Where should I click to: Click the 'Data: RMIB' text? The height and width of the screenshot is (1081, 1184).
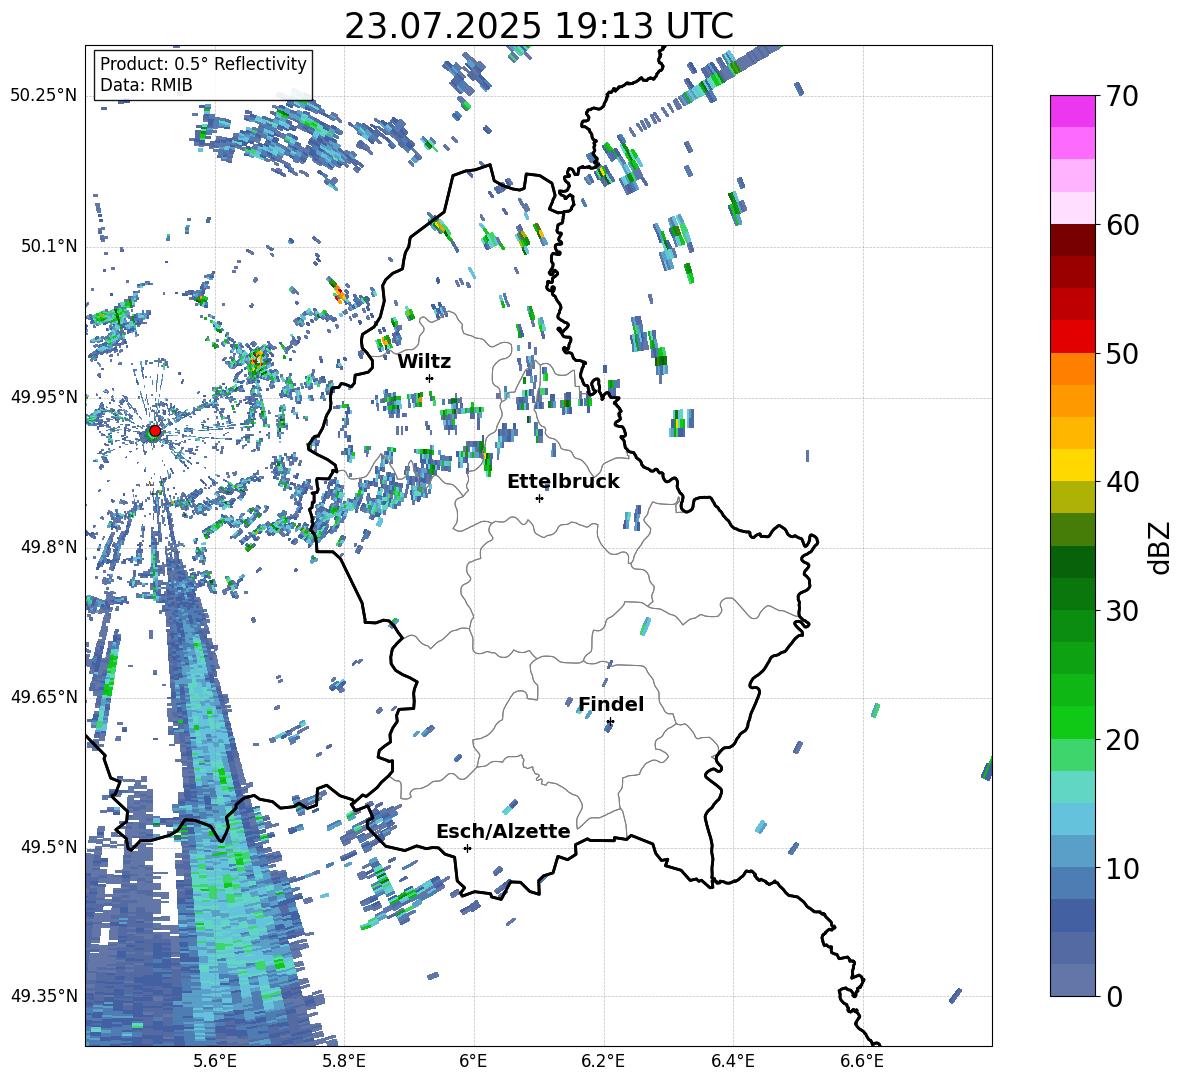pos(146,85)
